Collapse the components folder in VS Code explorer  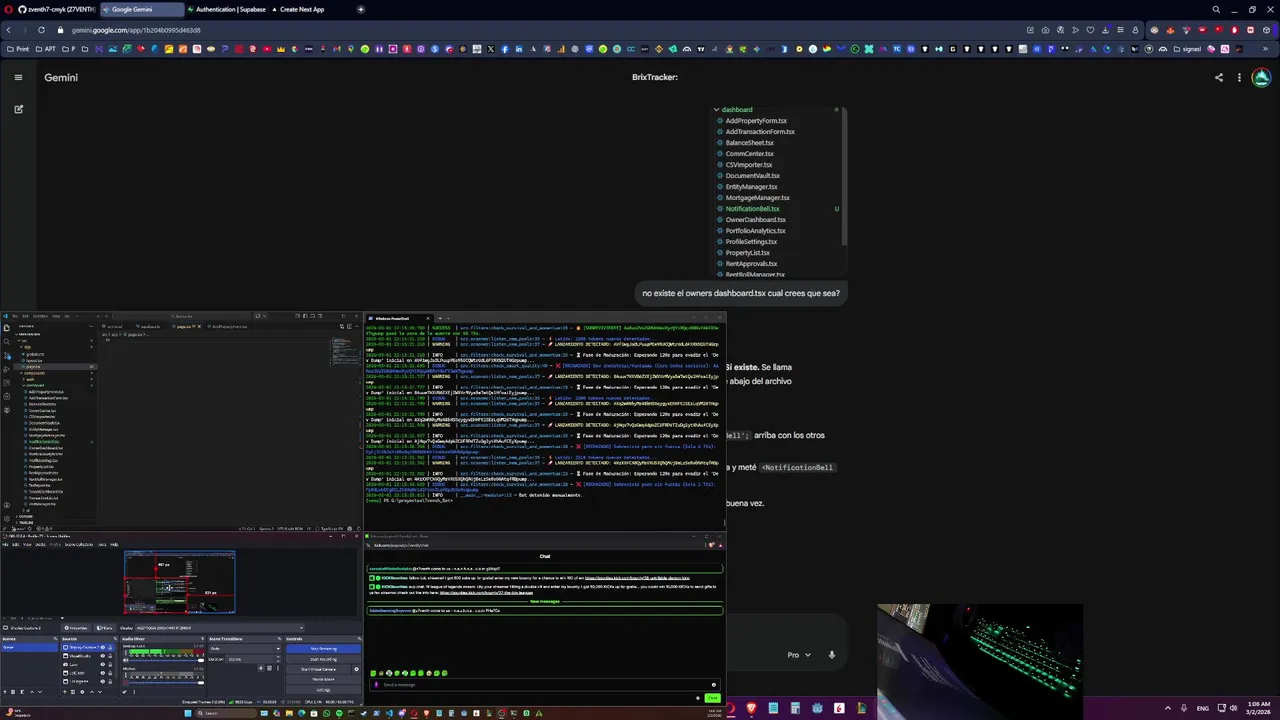32,373
